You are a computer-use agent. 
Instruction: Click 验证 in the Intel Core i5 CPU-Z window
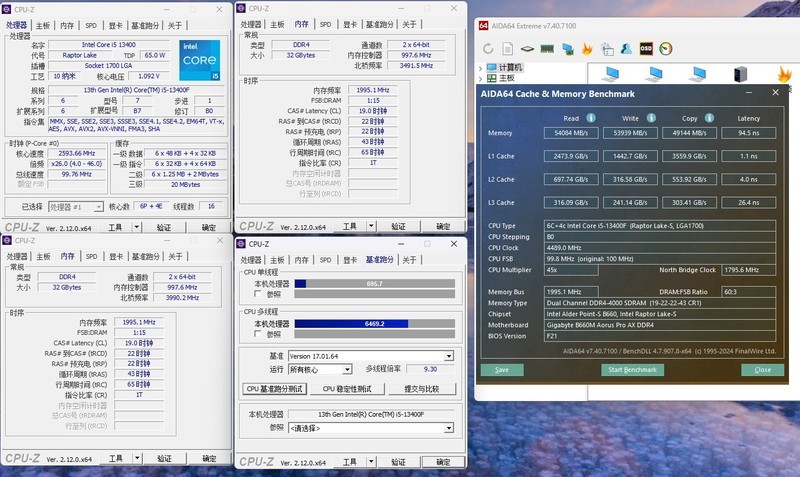coord(164,228)
